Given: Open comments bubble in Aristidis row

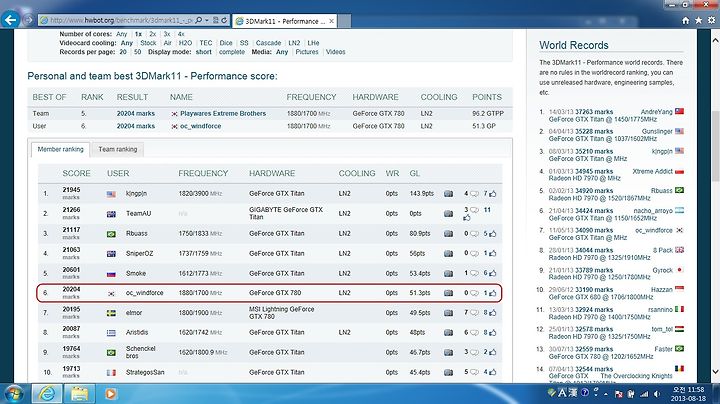Looking at the screenshot, I should [474, 332].
